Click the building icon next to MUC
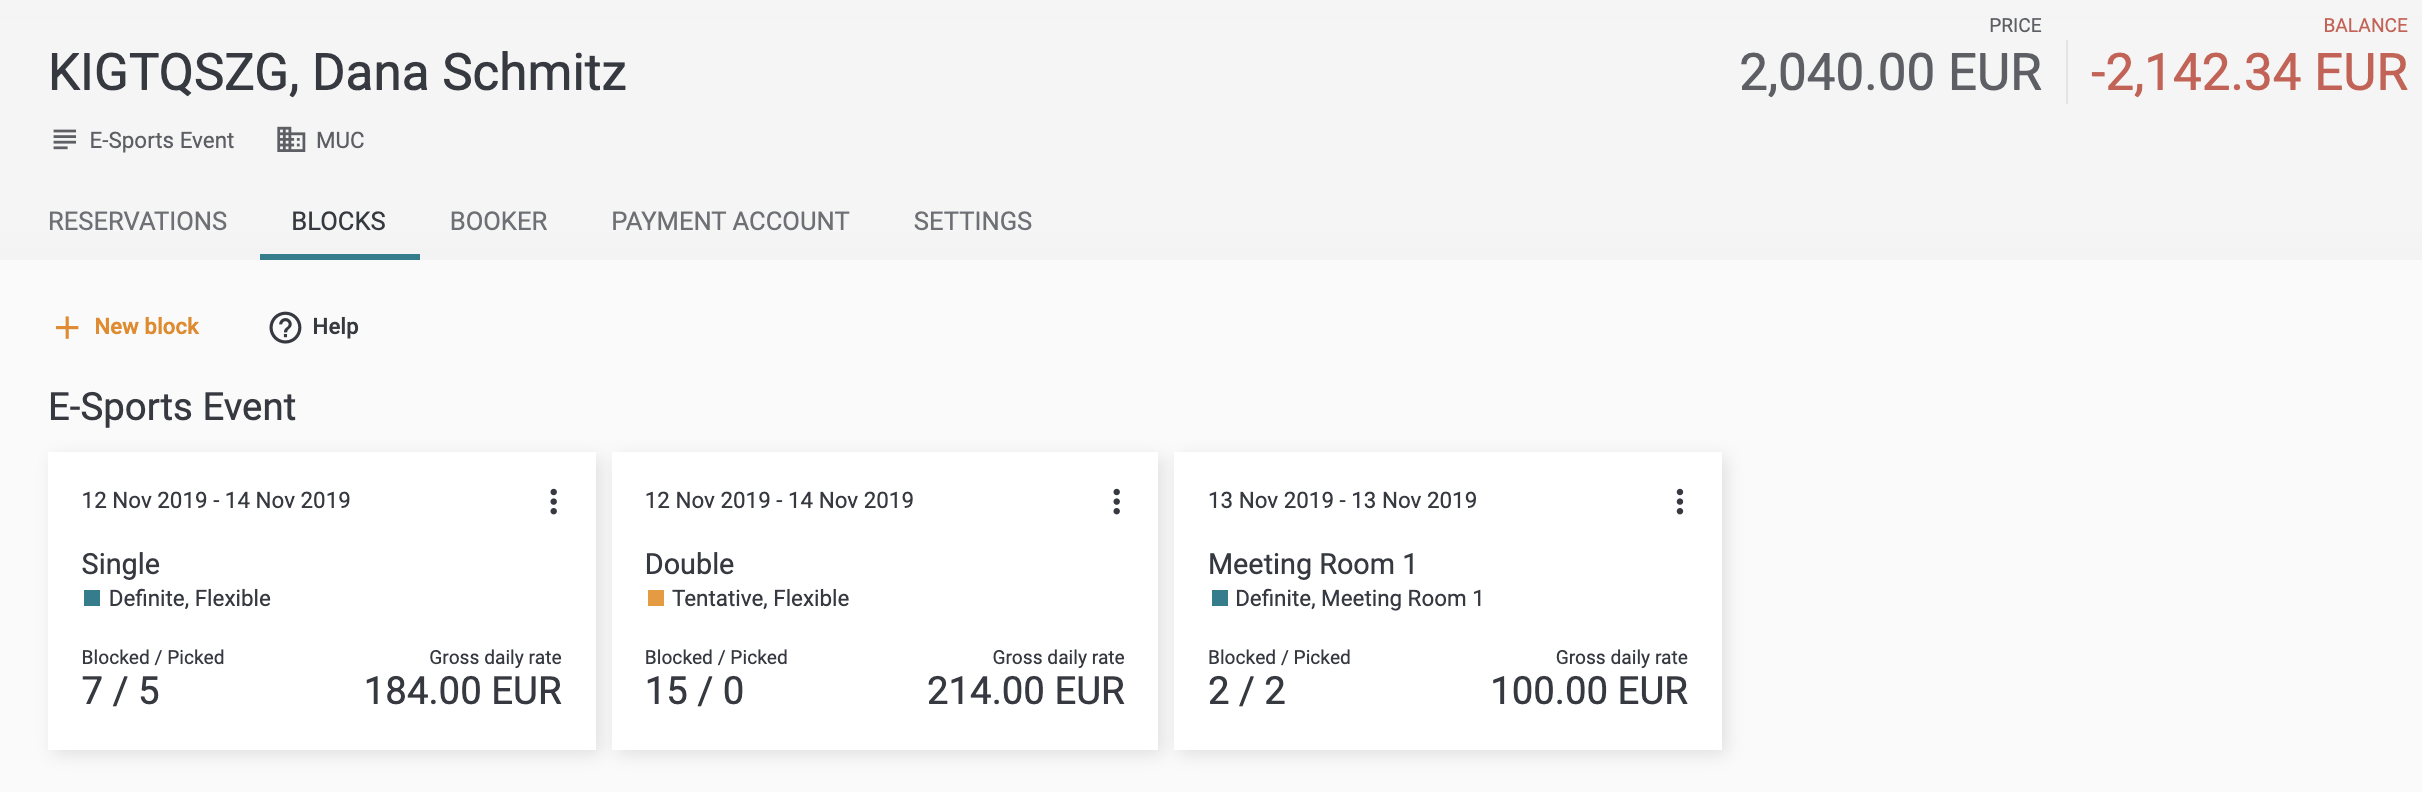The width and height of the screenshot is (2422, 792). 291,140
